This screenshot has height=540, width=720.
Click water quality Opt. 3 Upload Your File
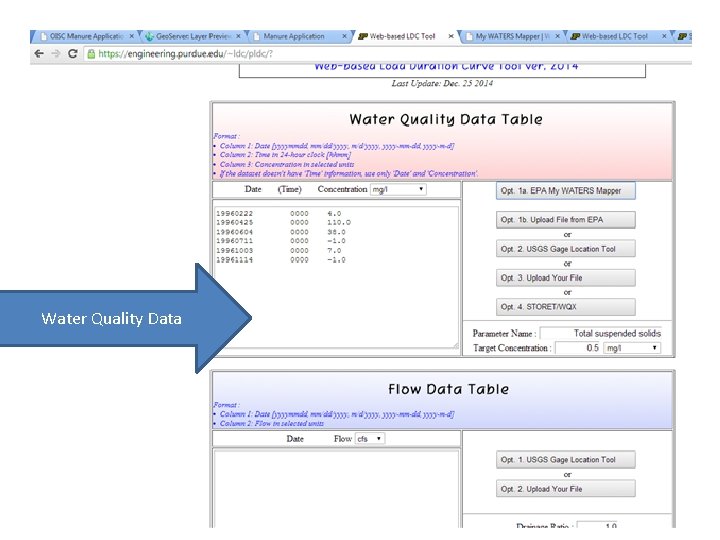tap(566, 278)
